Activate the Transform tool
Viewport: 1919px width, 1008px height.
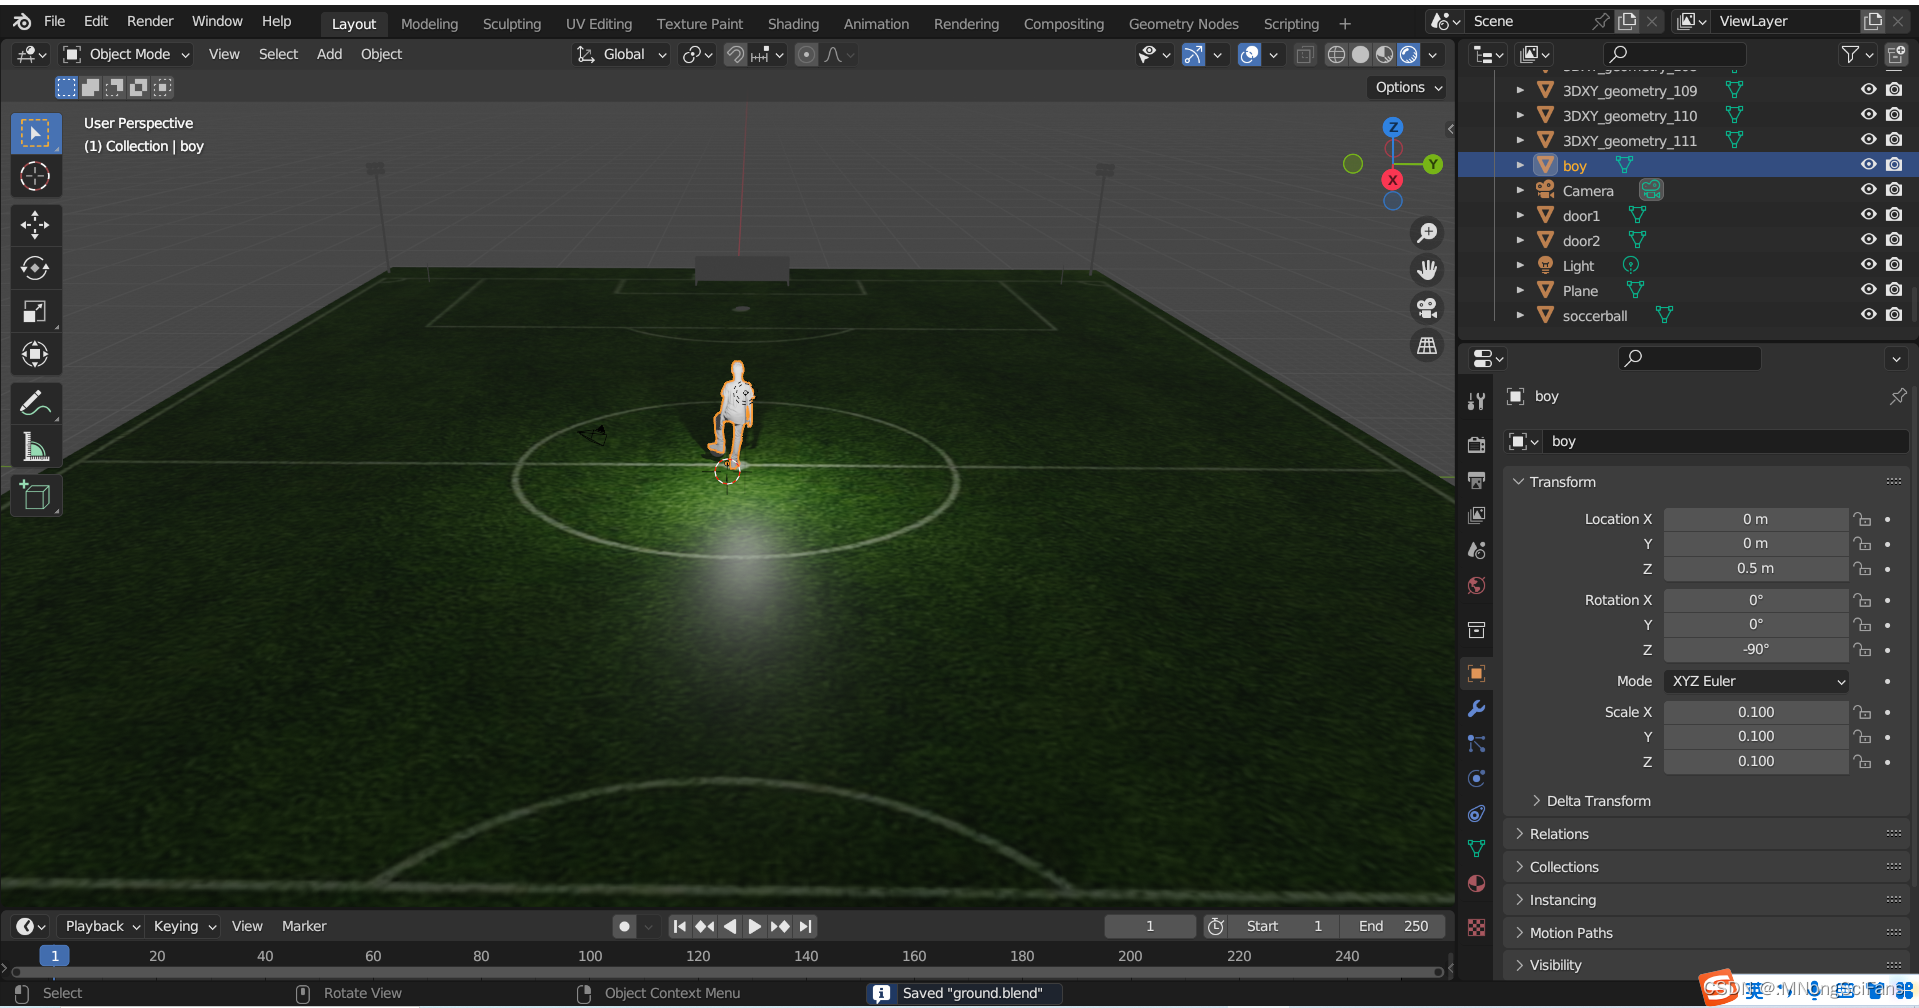click(35, 354)
